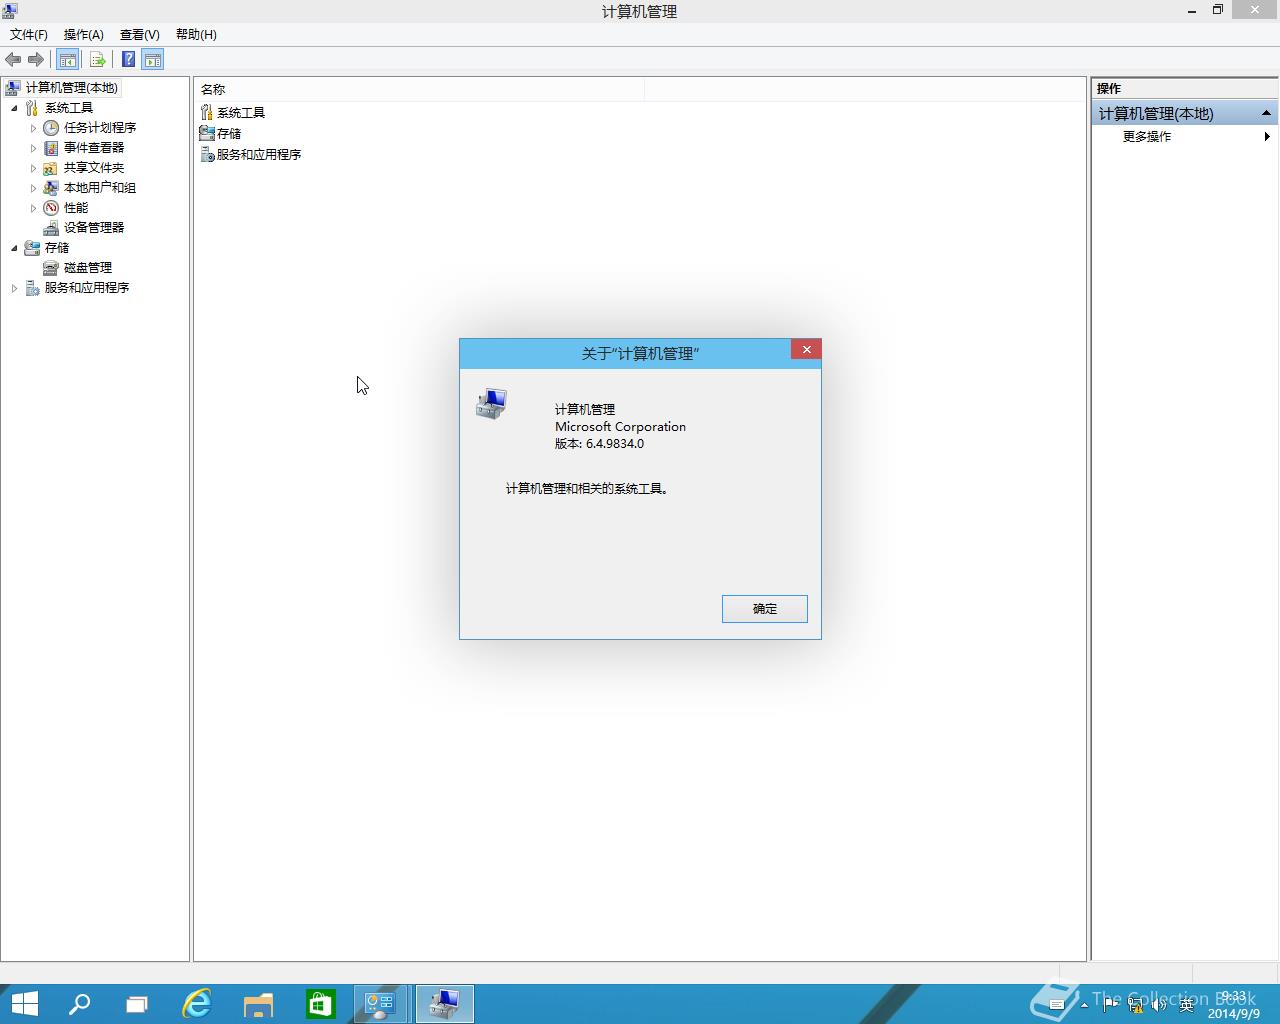
Task: Open 更多操作 submenu arrow
Action: click(x=1267, y=137)
